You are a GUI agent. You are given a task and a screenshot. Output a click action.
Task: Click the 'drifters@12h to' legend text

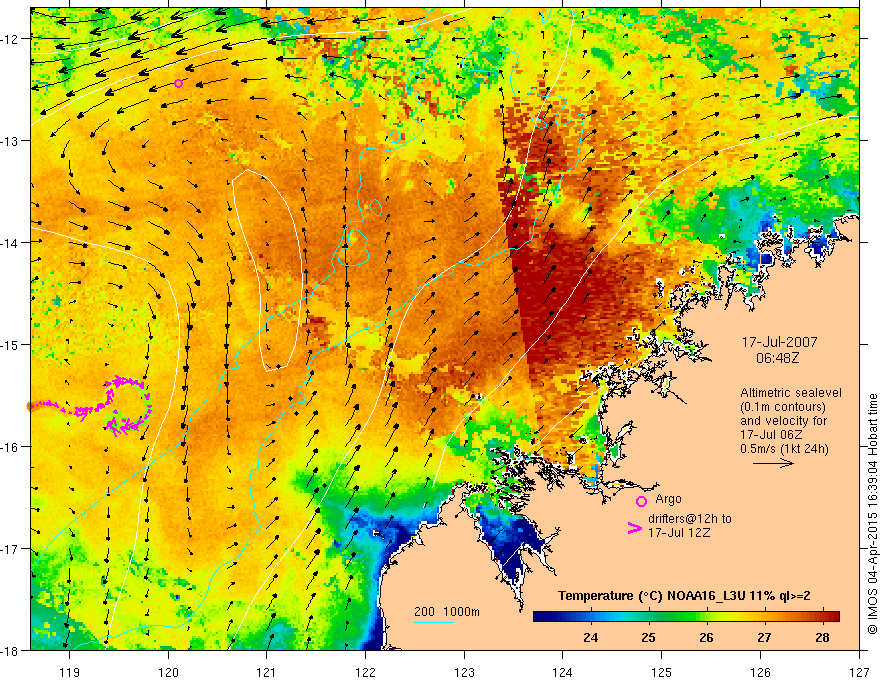tap(690, 519)
